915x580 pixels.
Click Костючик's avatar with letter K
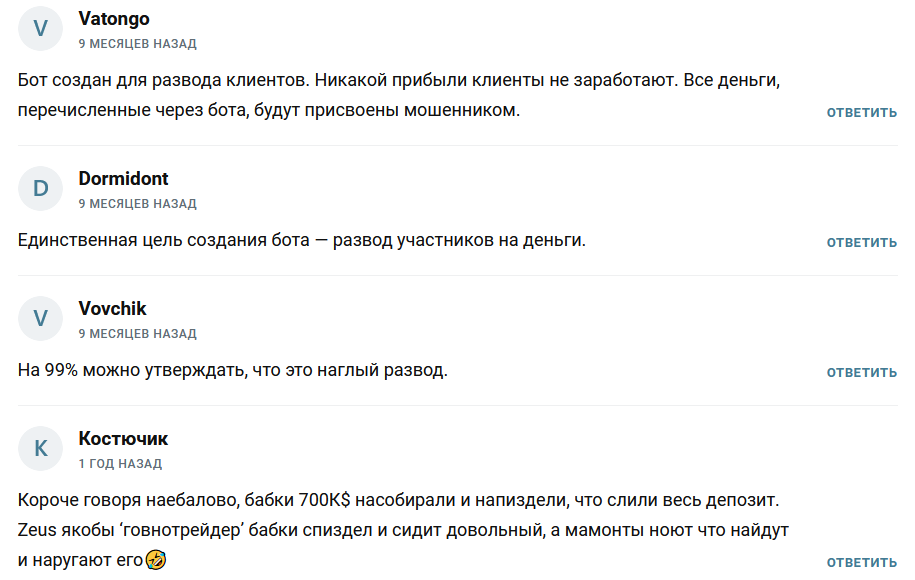click(40, 449)
